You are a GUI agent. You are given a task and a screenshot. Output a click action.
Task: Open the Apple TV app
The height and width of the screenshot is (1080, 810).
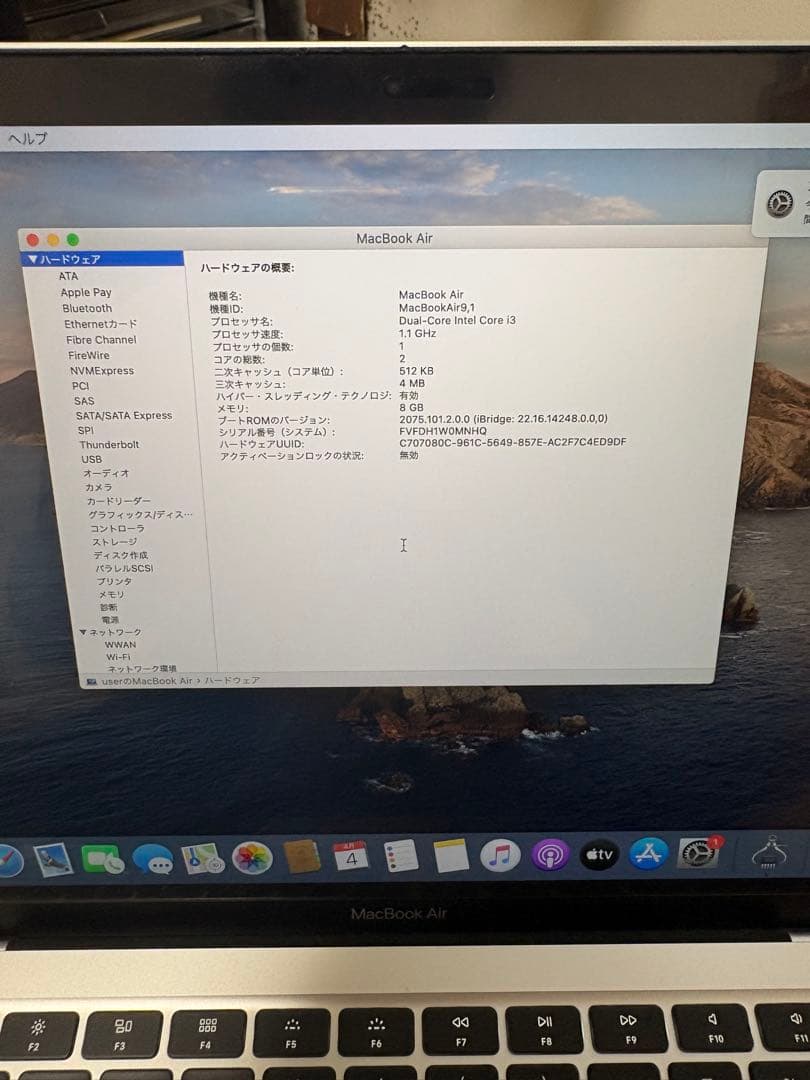click(x=599, y=854)
